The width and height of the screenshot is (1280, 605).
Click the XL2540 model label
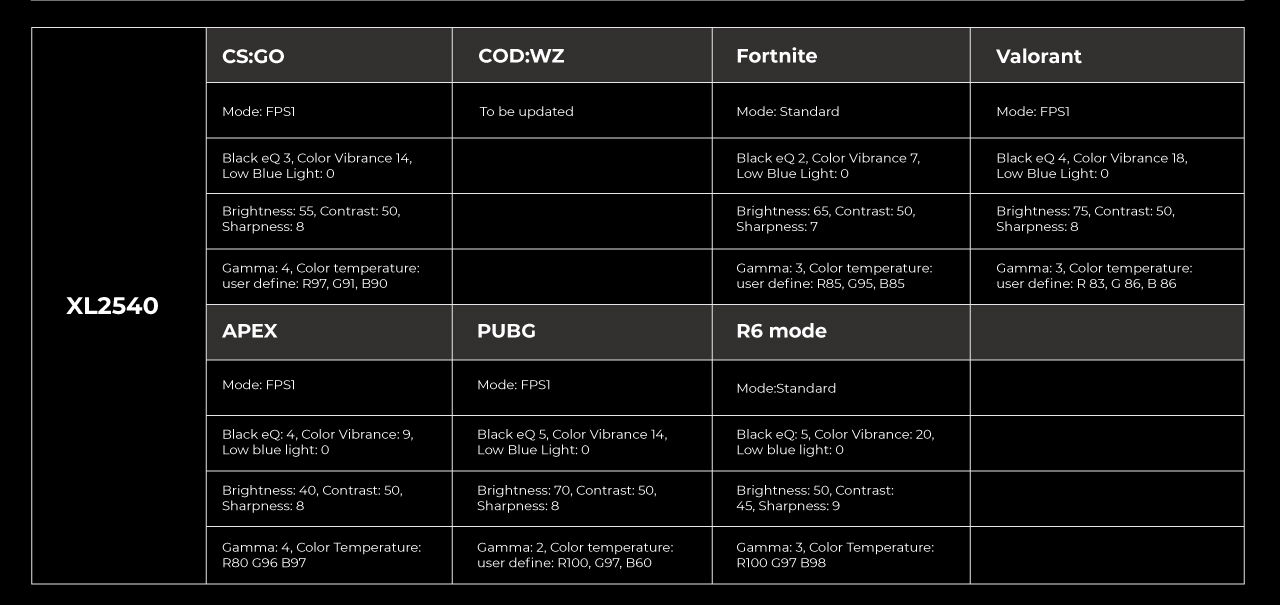pyautogui.click(x=112, y=306)
